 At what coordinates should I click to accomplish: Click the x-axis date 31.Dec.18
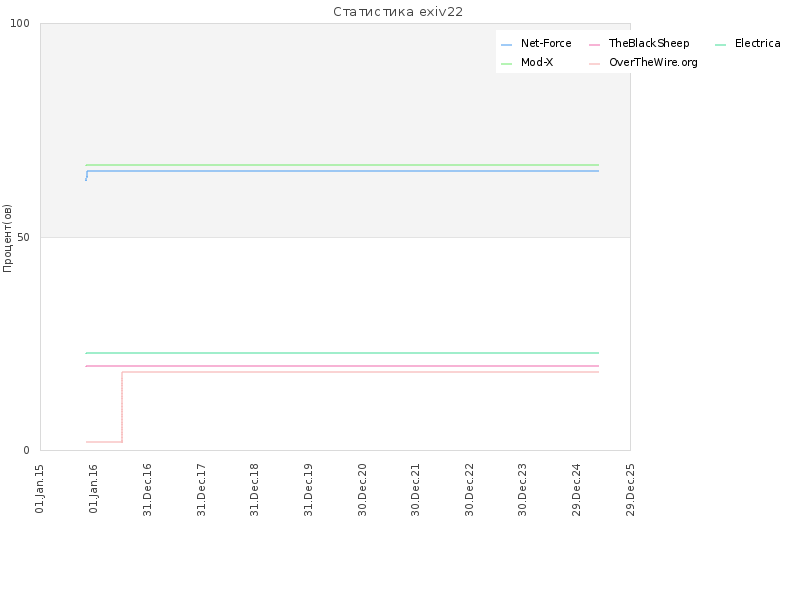pos(255,490)
